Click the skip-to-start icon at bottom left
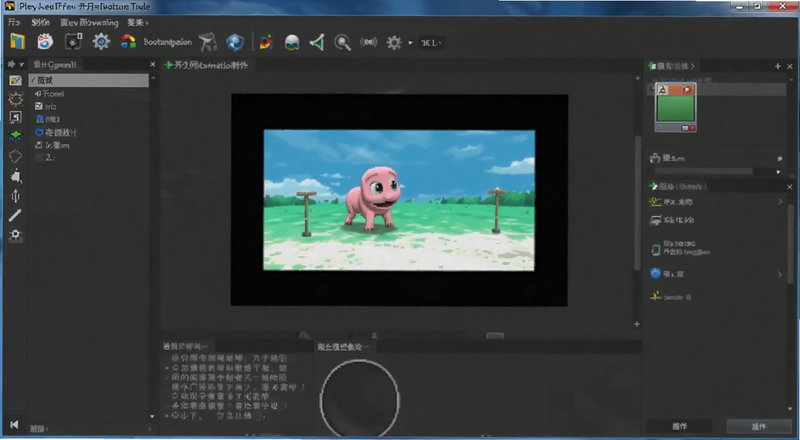This screenshot has height=440, width=800. (14, 425)
